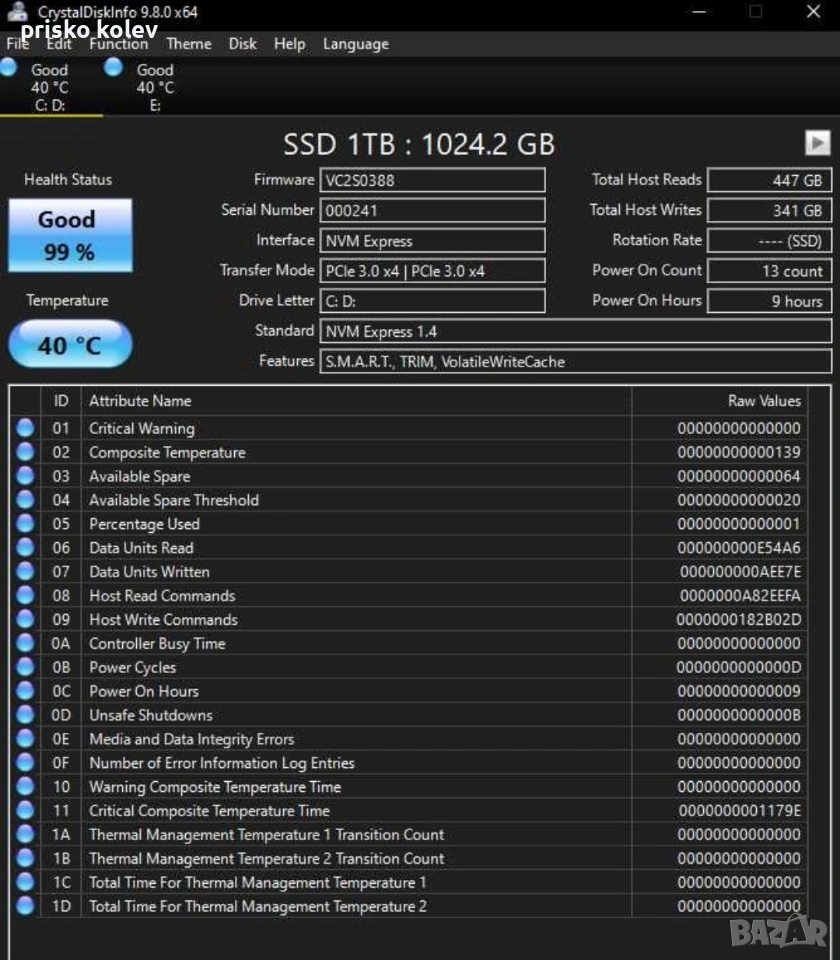
Task: Select the C: D: disk tab
Action: coord(49,88)
